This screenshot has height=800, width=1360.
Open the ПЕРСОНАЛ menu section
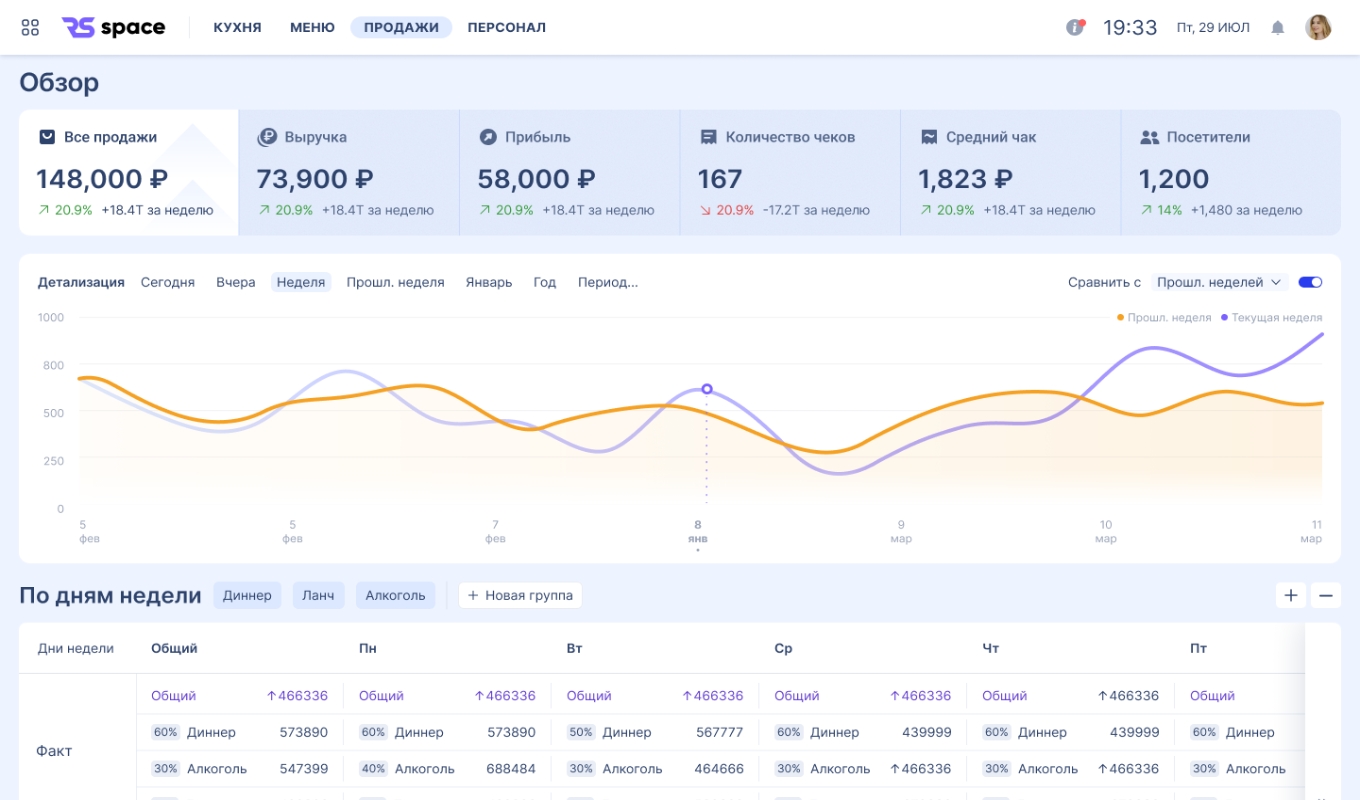506,28
